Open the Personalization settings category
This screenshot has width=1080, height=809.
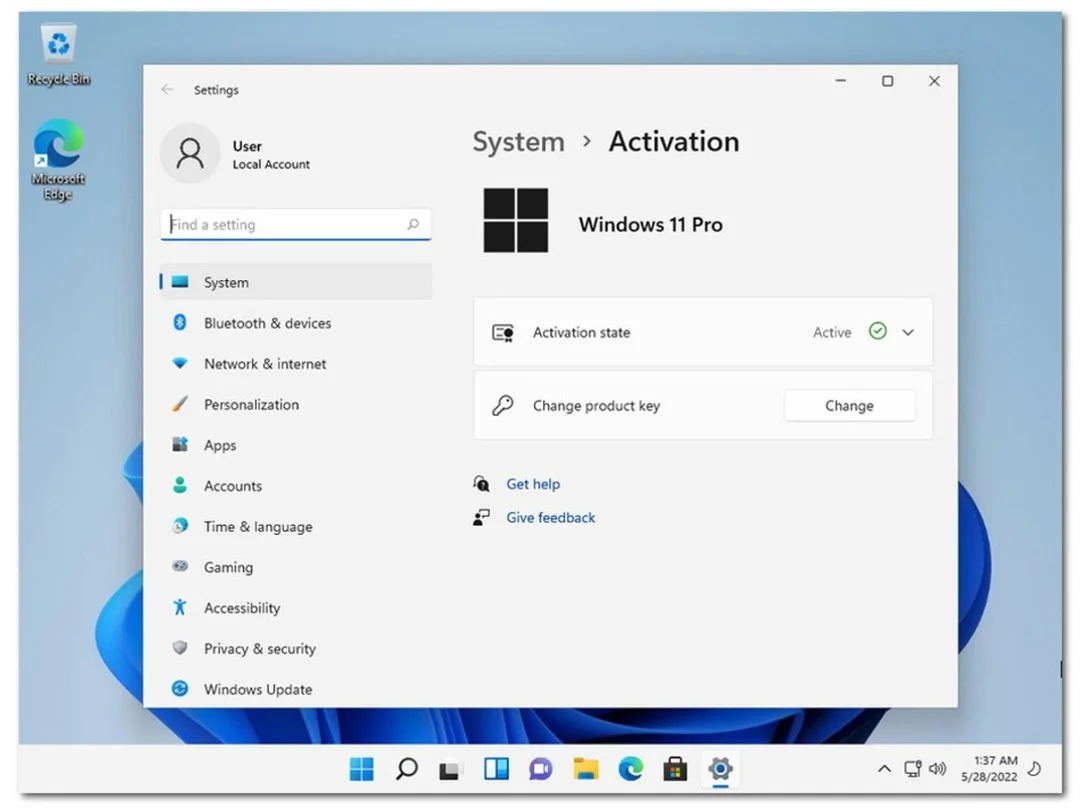click(x=251, y=404)
